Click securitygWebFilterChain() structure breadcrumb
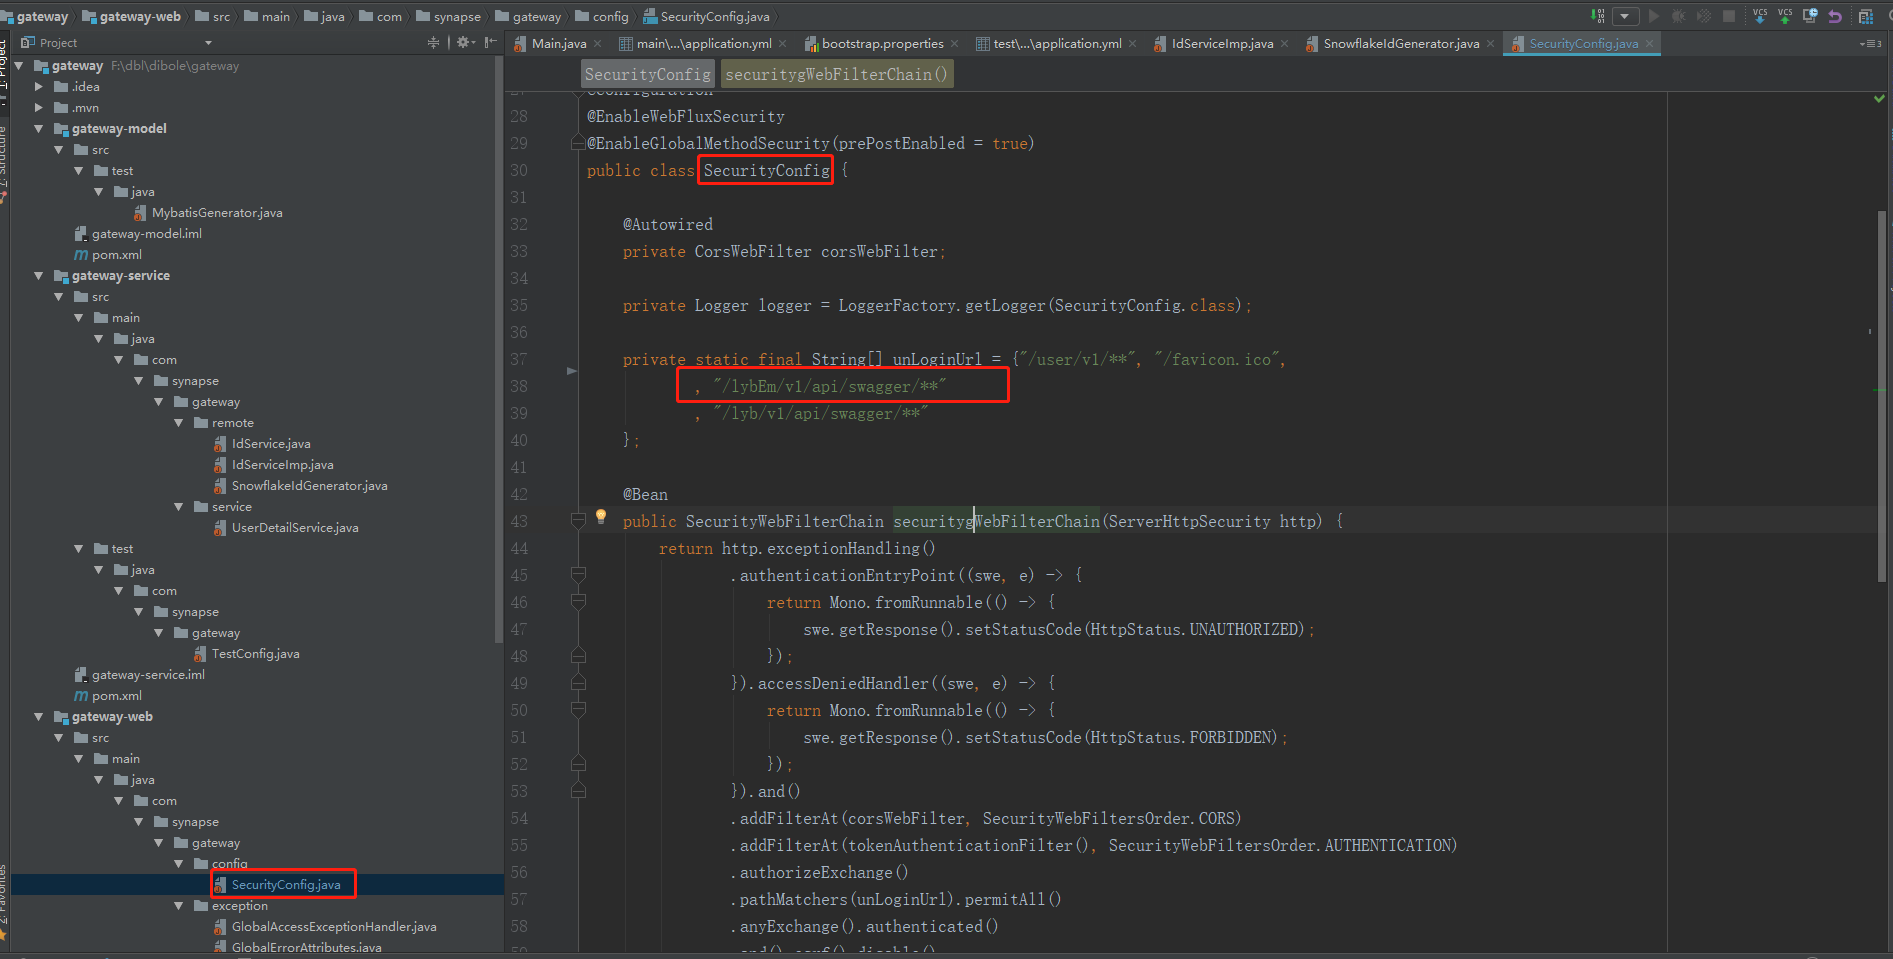This screenshot has width=1893, height=959. 836,74
